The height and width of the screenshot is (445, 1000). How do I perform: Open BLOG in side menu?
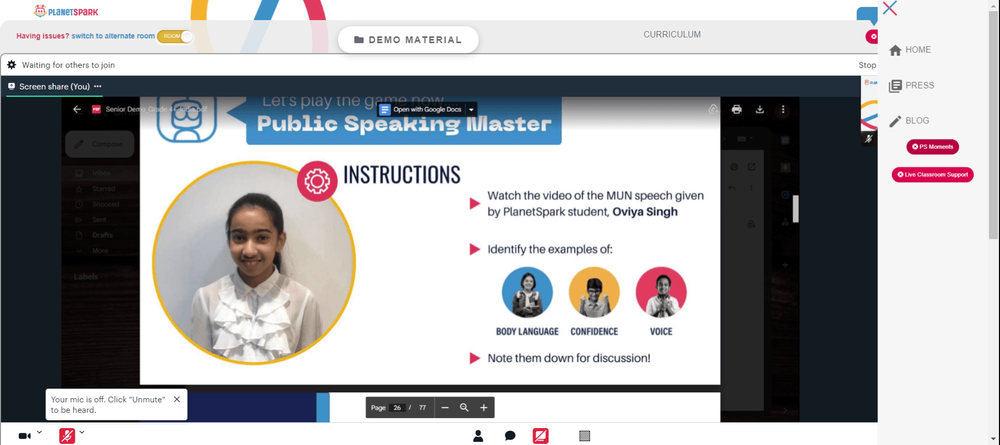(x=909, y=120)
